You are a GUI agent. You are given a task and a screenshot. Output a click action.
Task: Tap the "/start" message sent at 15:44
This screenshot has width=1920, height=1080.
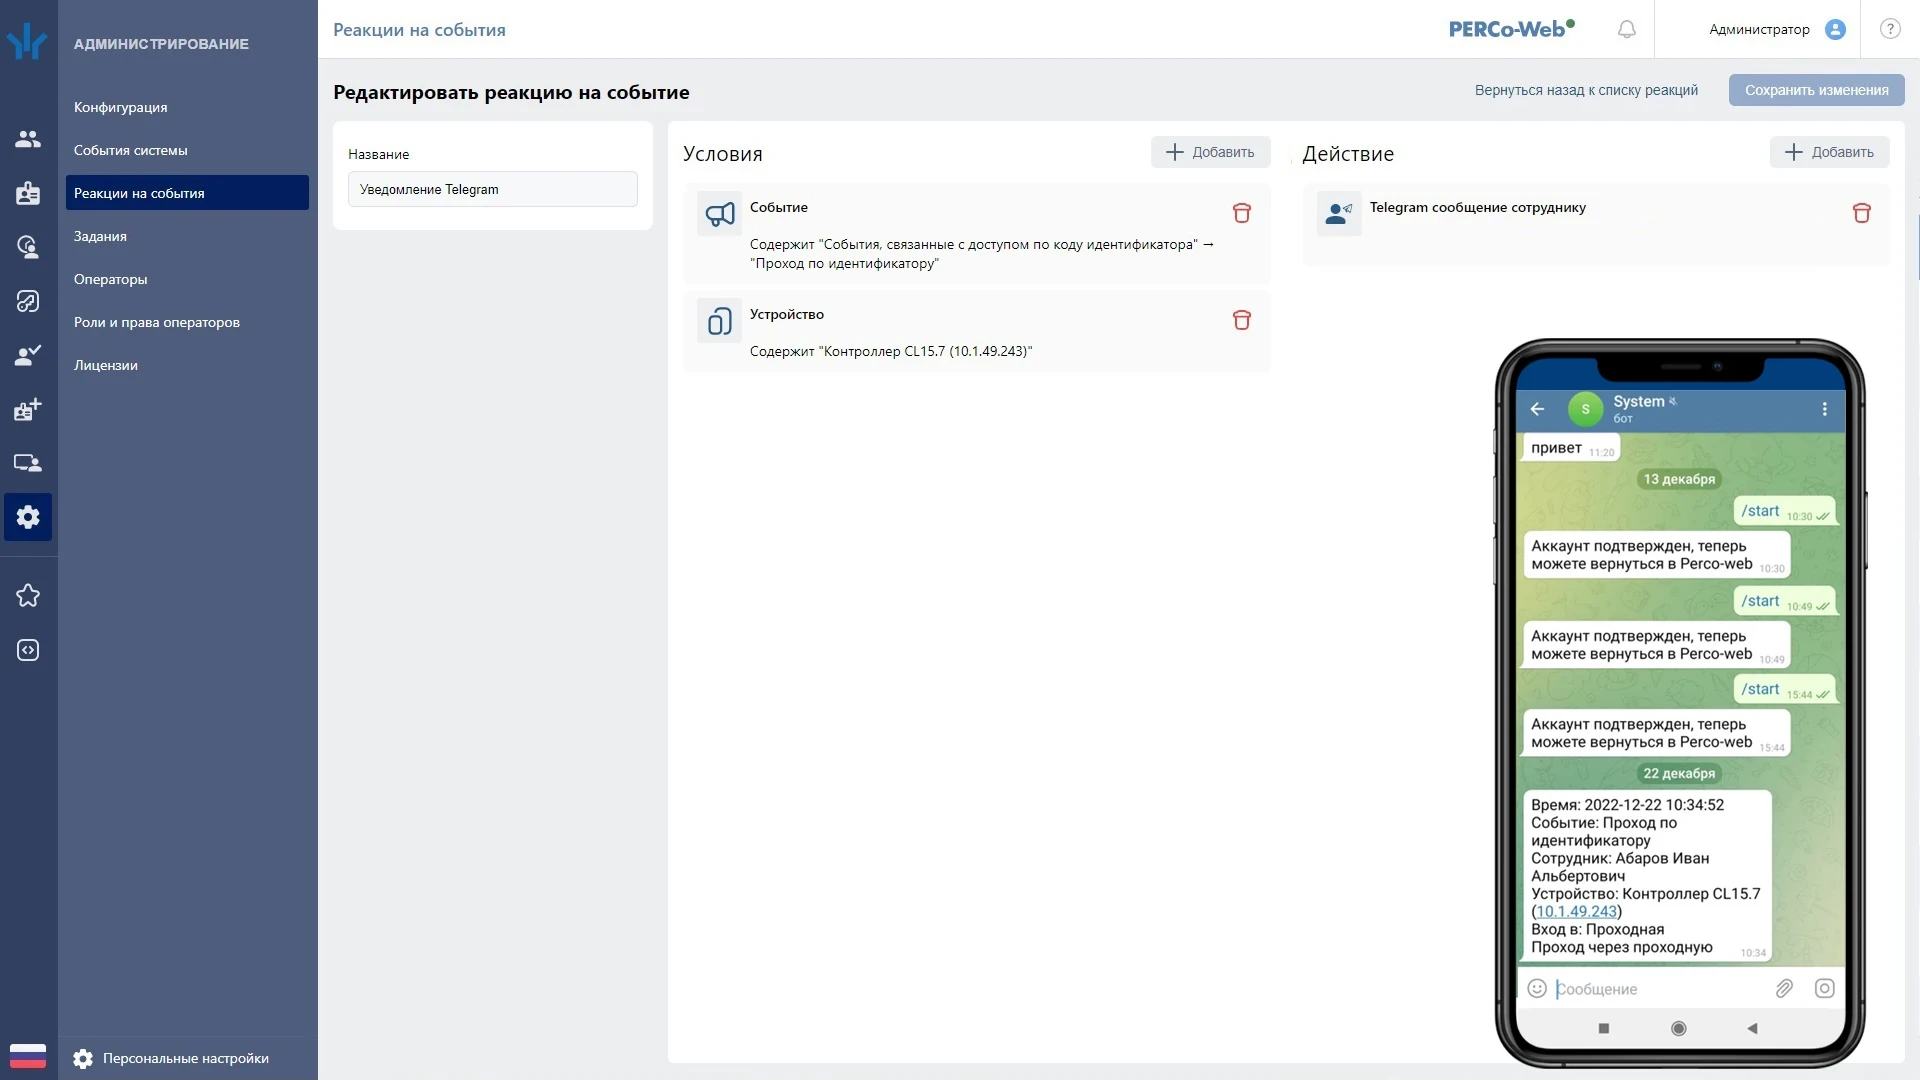tap(1784, 689)
